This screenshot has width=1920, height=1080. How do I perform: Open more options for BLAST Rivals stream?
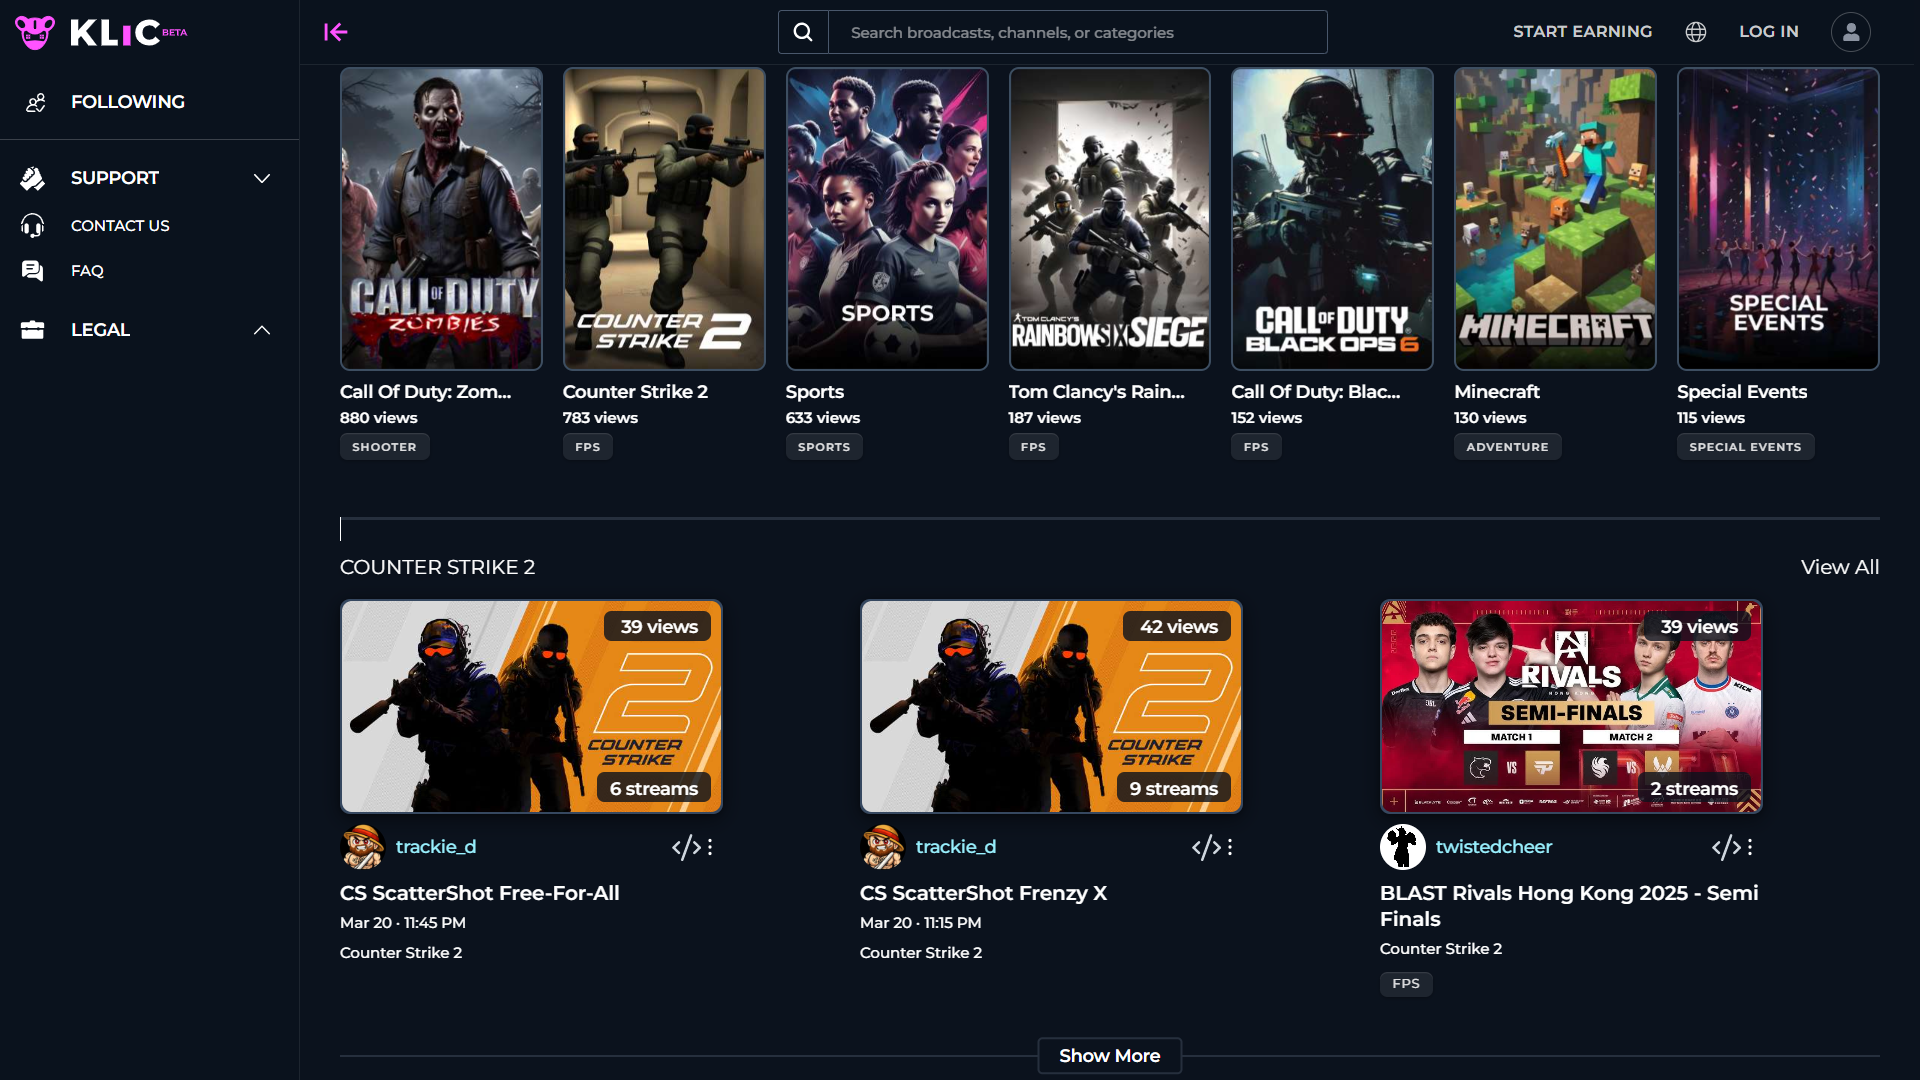[x=1750, y=848]
